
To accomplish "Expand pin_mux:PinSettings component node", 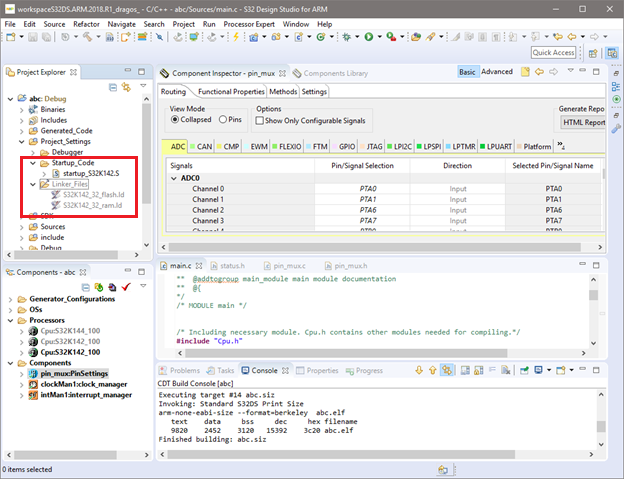I will click(x=22, y=374).
